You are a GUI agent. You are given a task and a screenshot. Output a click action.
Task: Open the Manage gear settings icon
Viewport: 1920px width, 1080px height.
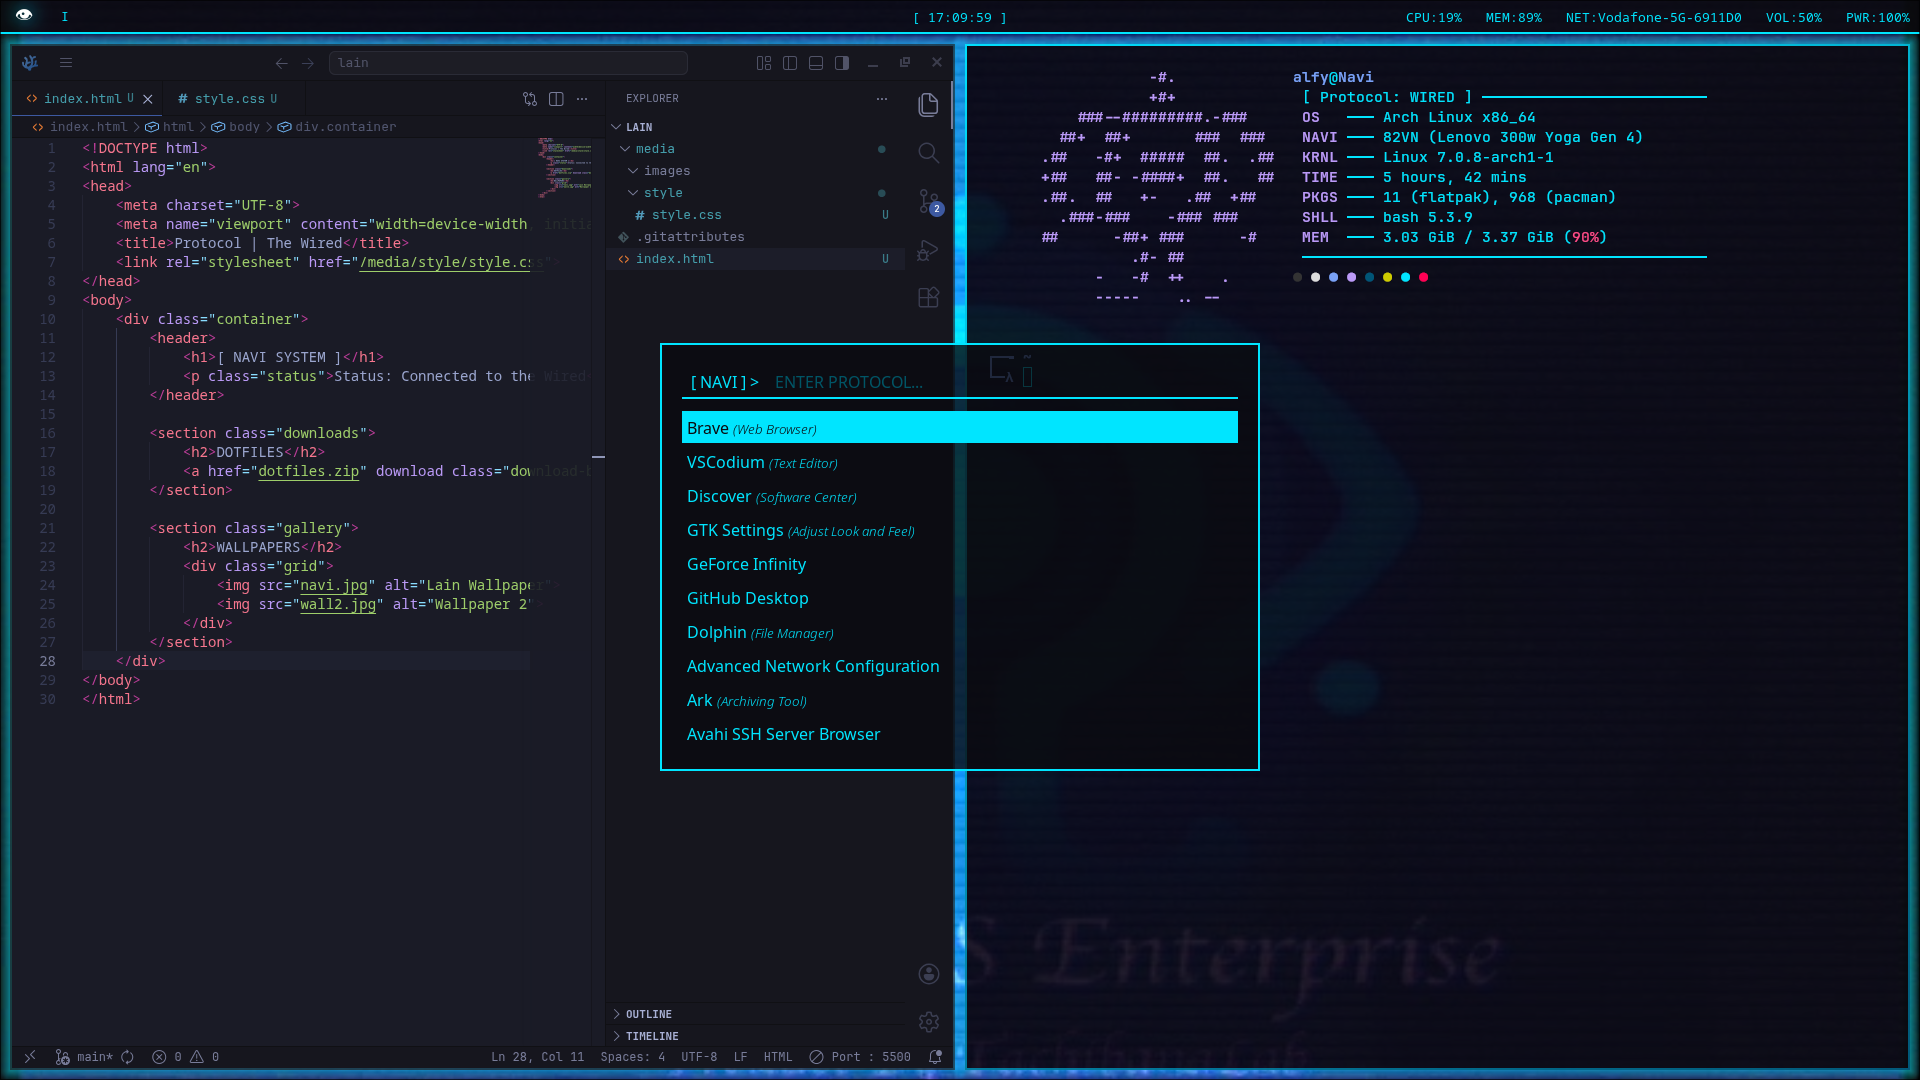[929, 1022]
